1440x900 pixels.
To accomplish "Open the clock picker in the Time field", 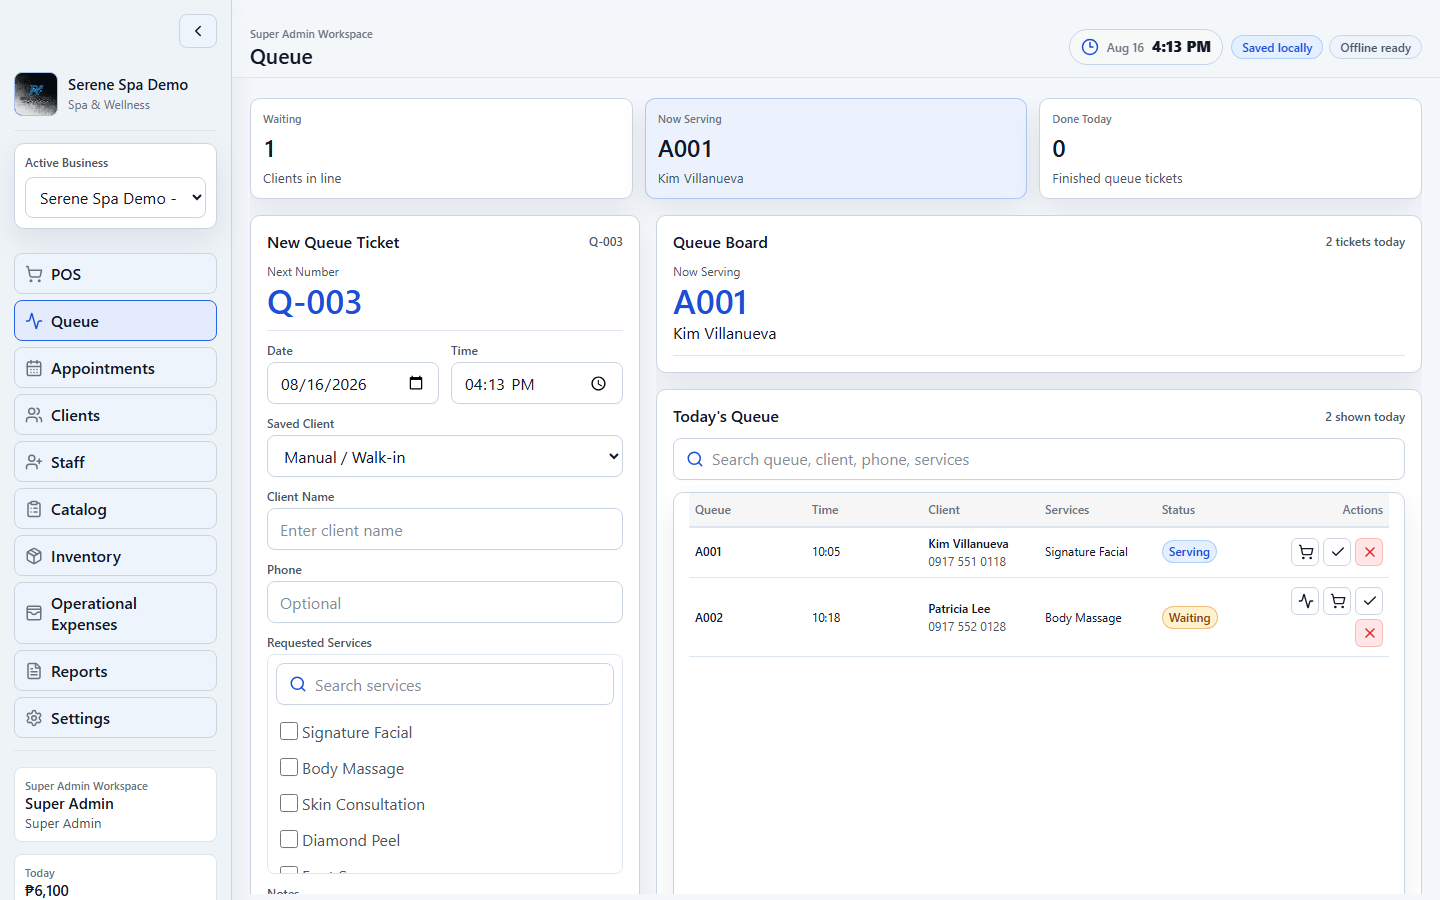I will 598,383.
